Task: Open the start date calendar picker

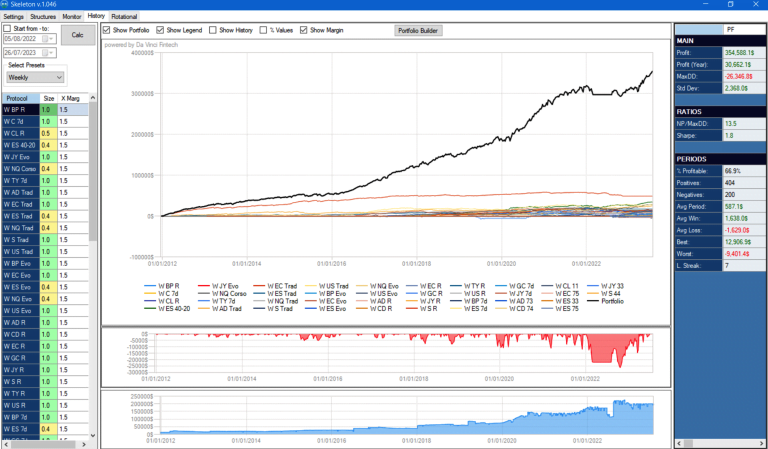Action: coord(44,39)
